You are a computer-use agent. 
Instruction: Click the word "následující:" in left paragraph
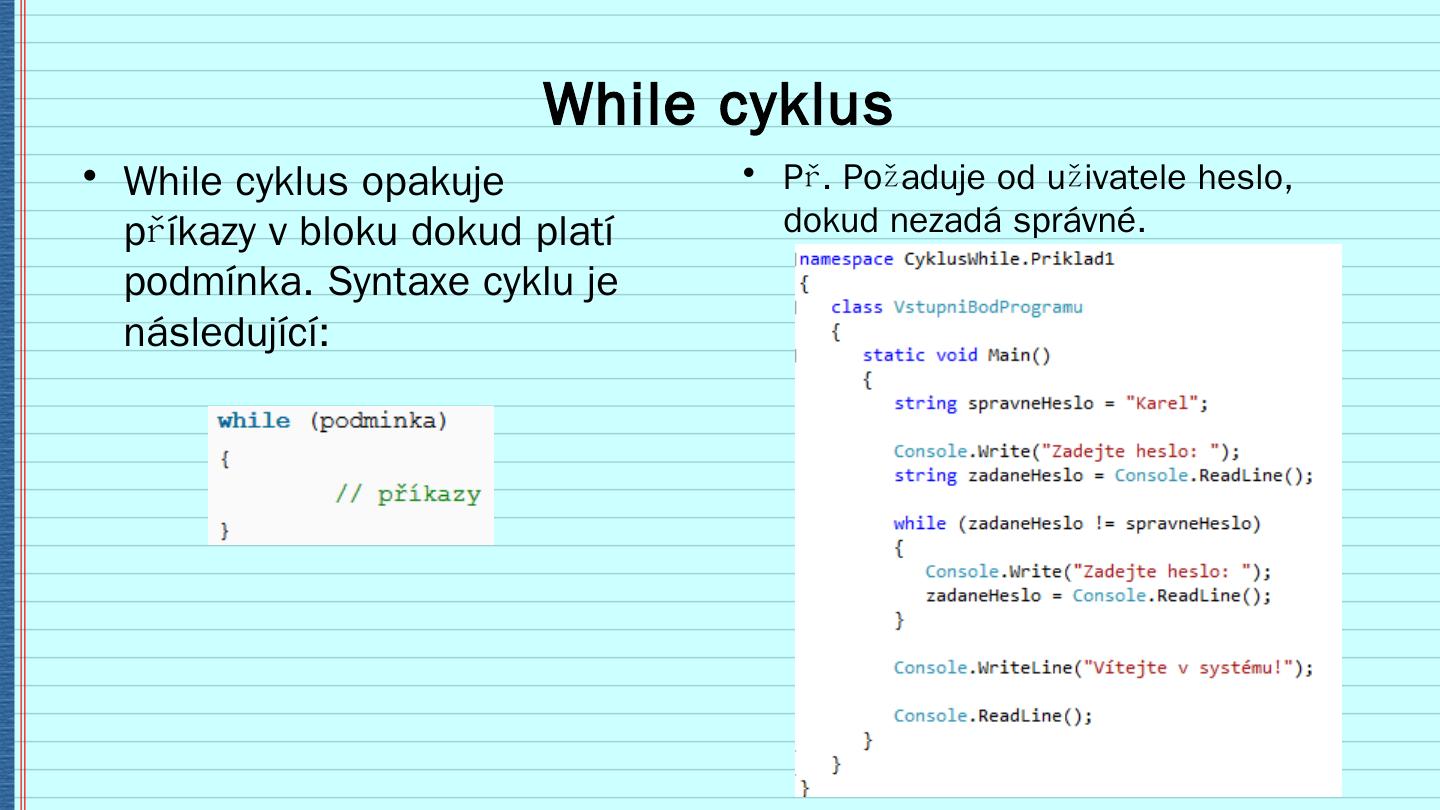(x=226, y=334)
